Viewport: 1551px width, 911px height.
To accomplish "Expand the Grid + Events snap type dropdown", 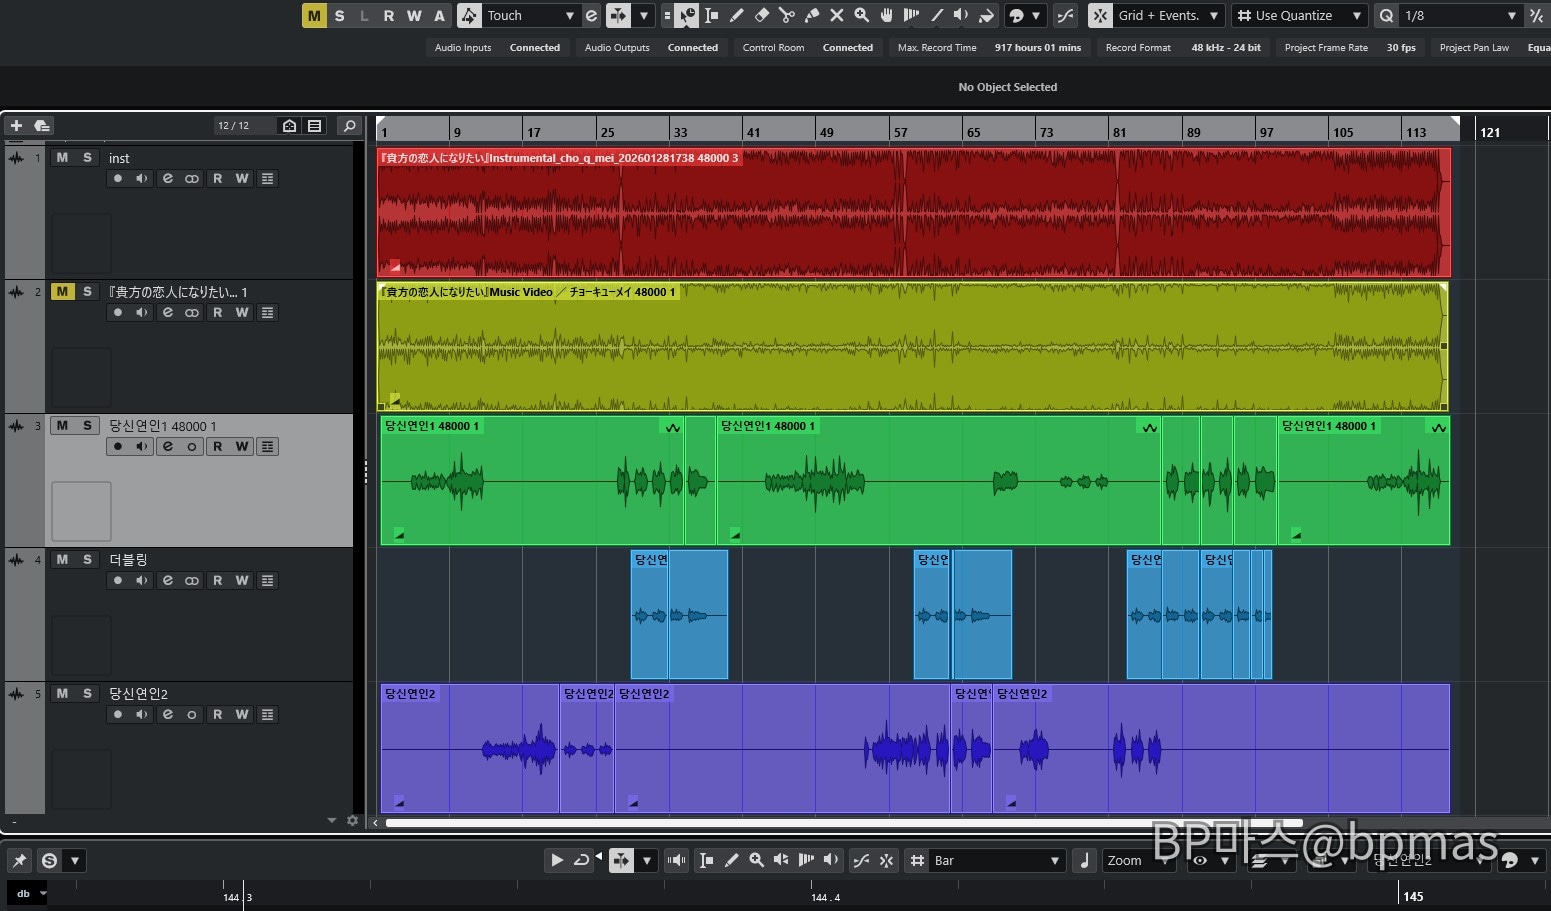I will pos(1213,15).
